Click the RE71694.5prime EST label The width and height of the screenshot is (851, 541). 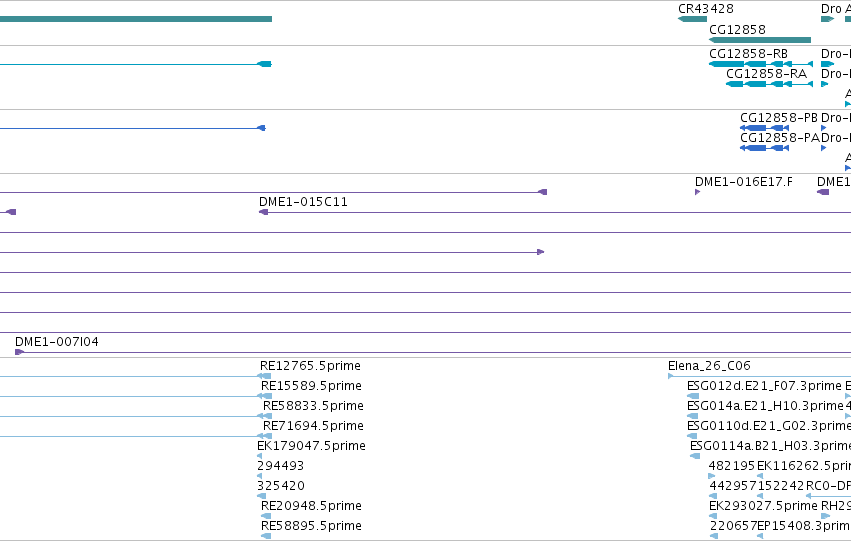click(313, 426)
